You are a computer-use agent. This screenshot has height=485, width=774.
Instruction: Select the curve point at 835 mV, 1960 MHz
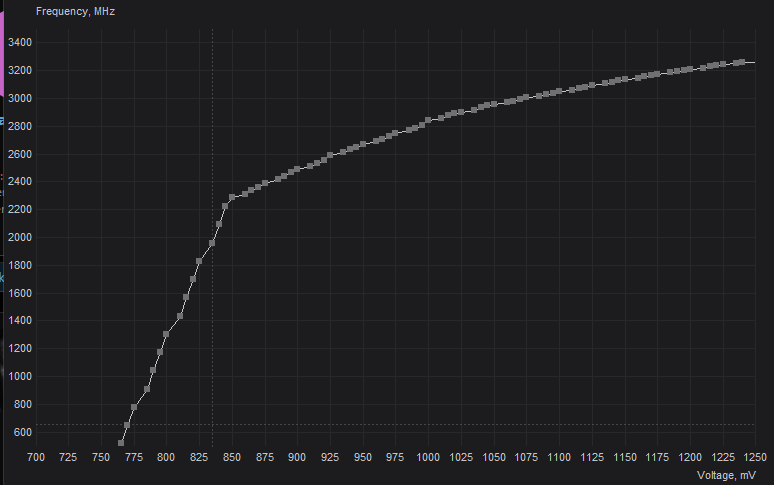tap(212, 243)
